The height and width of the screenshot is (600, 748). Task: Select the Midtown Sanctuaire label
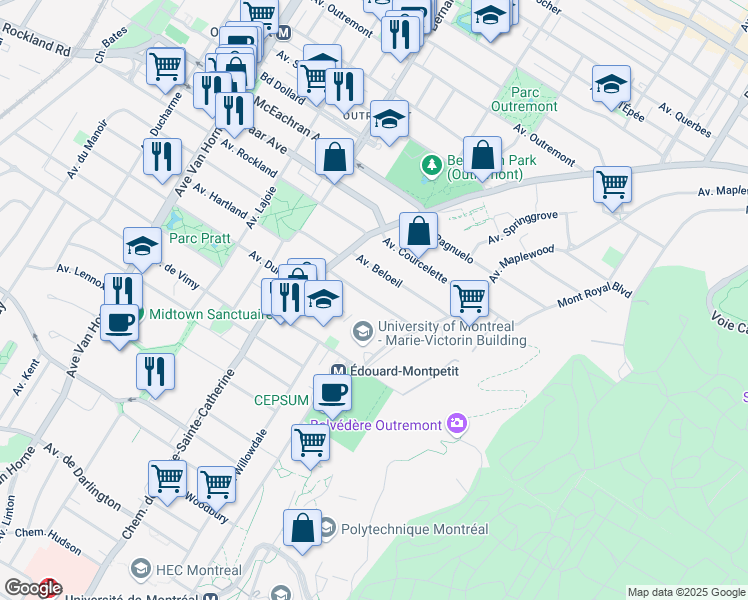211,314
